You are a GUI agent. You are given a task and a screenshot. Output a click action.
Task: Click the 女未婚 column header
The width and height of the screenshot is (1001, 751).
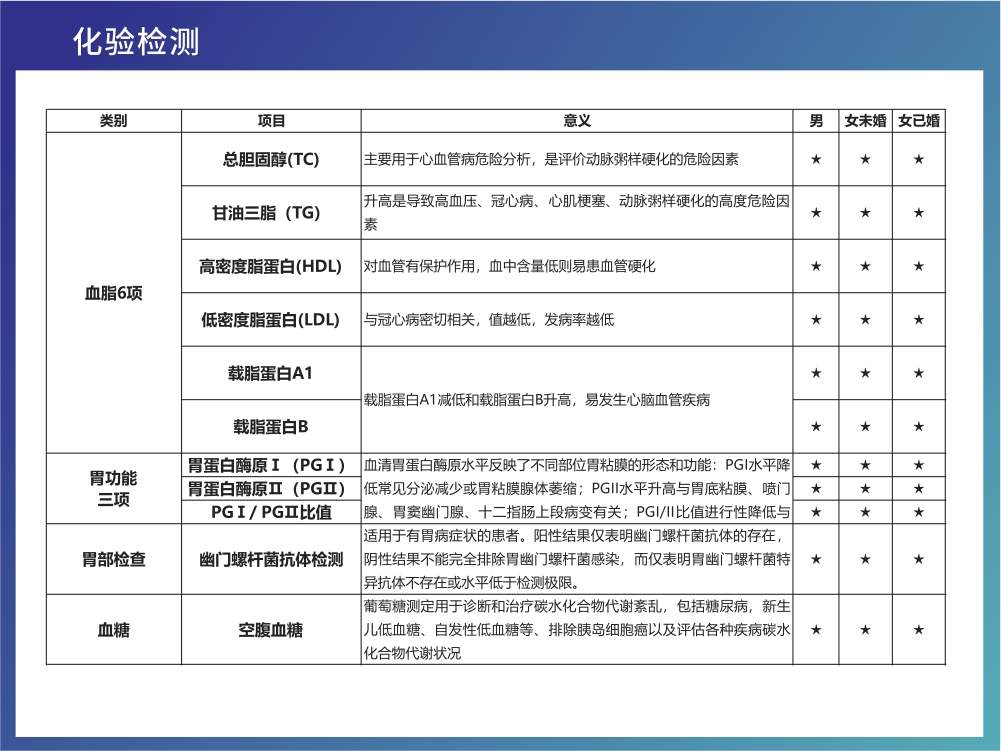(865, 121)
